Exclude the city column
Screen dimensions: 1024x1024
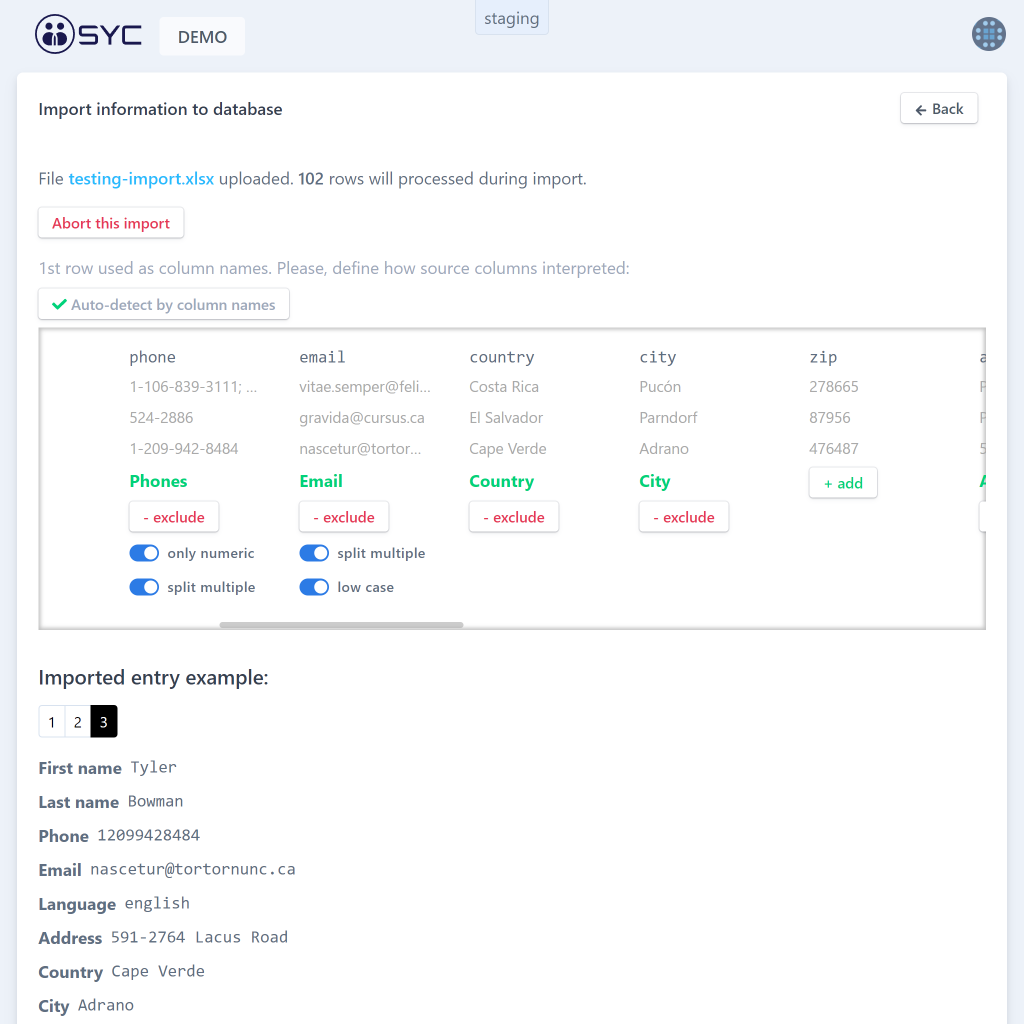684,517
